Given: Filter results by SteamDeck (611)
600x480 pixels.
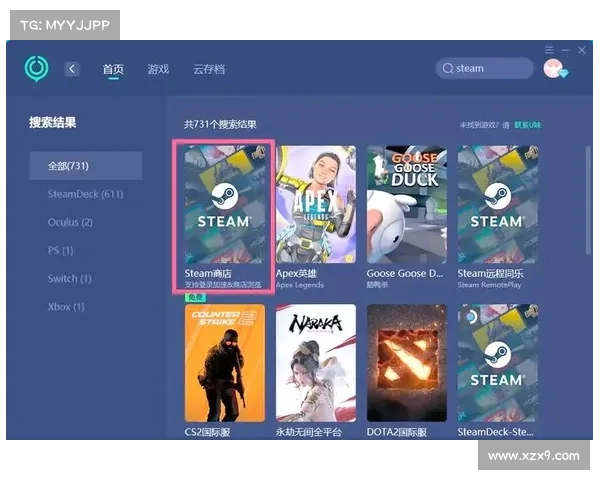Looking at the screenshot, I should click(86, 194).
